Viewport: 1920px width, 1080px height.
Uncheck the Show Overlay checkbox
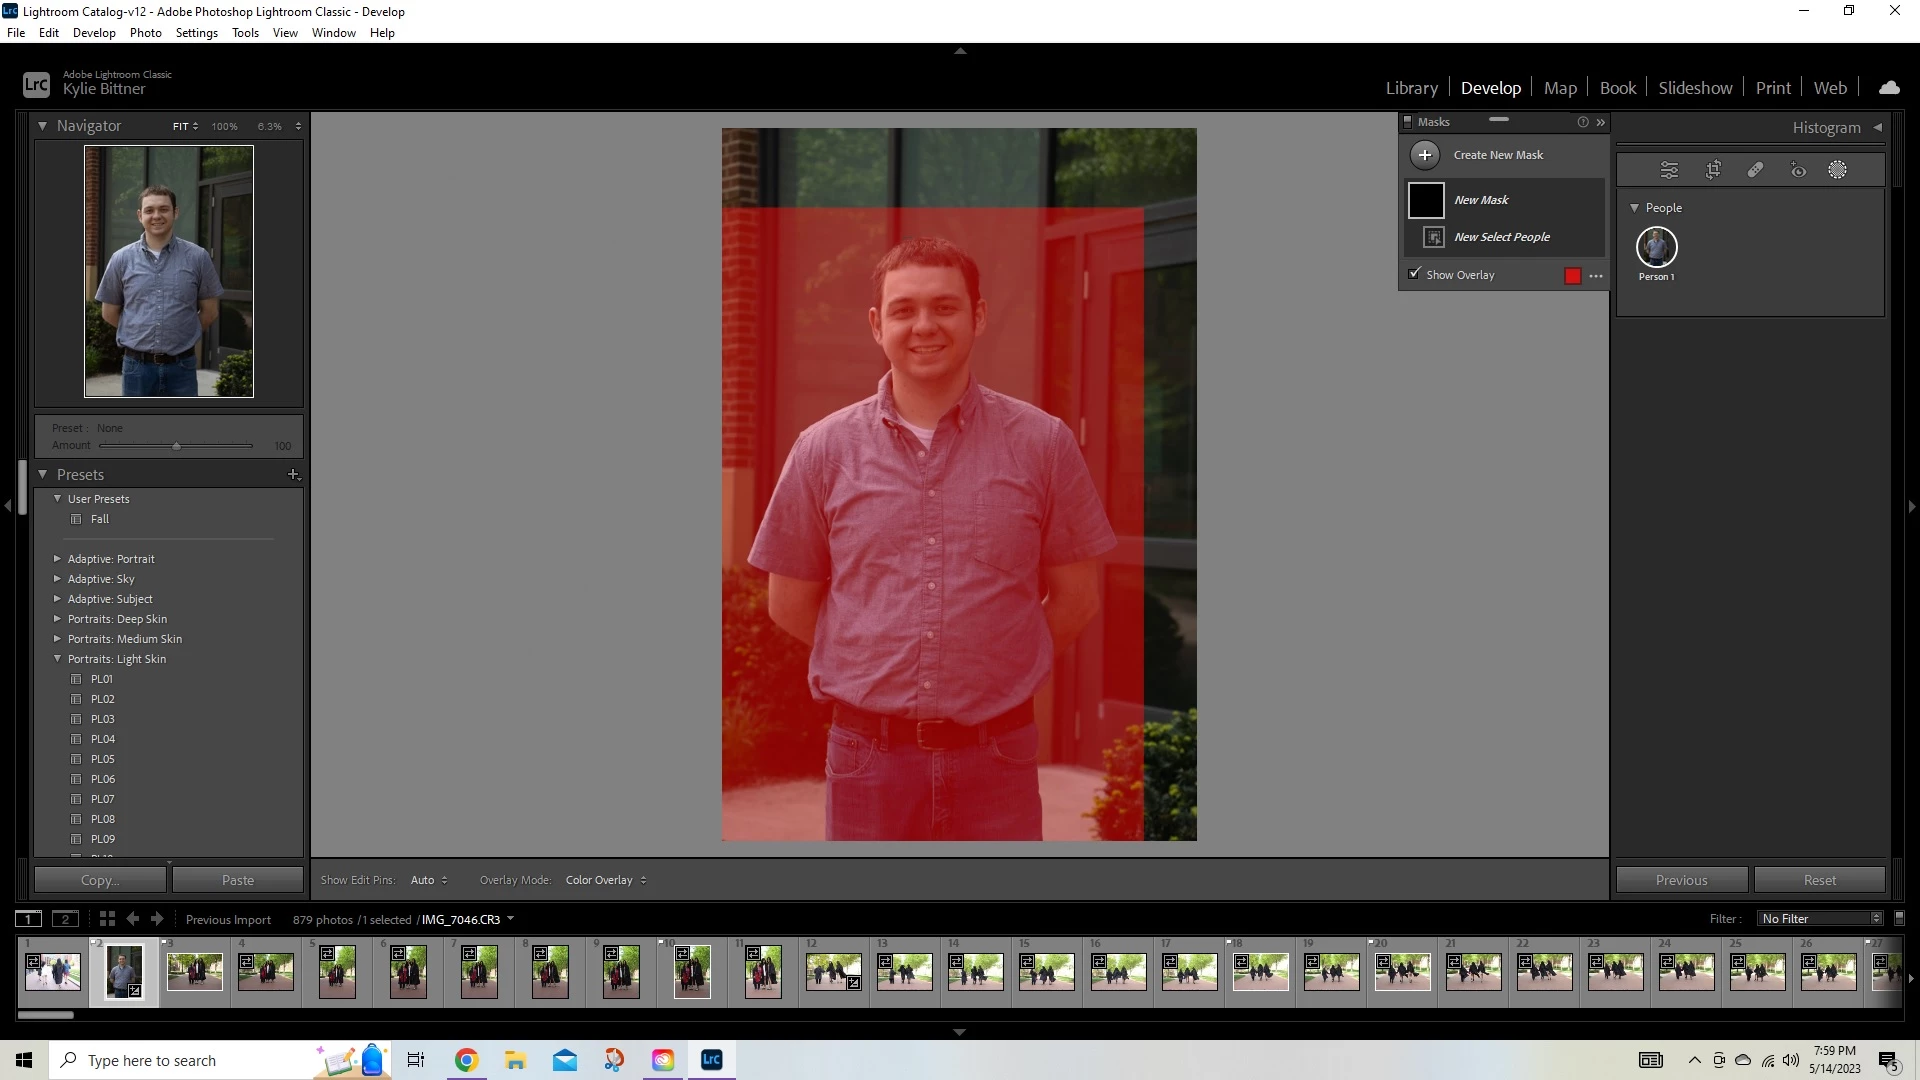(x=1414, y=274)
